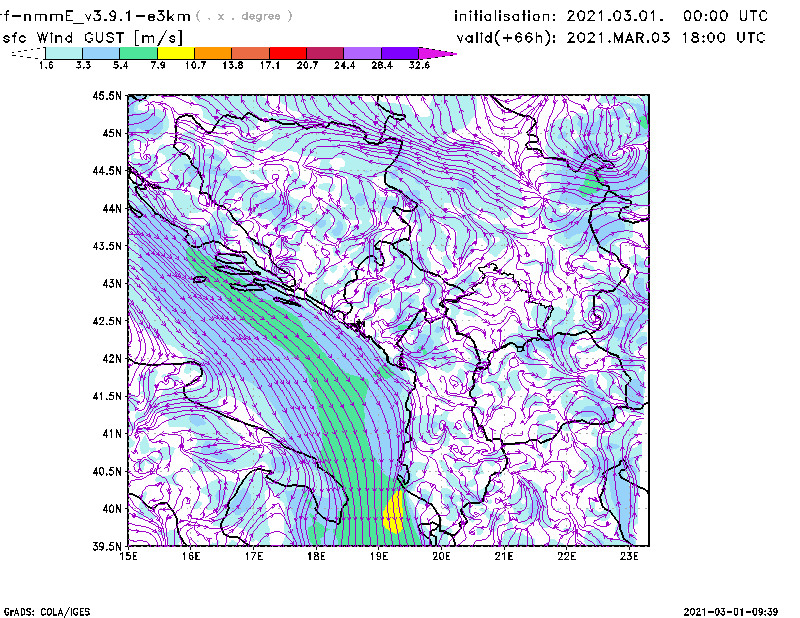Click the orange legend color swatch
This screenshot has height=618, width=800.
pos(213,53)
